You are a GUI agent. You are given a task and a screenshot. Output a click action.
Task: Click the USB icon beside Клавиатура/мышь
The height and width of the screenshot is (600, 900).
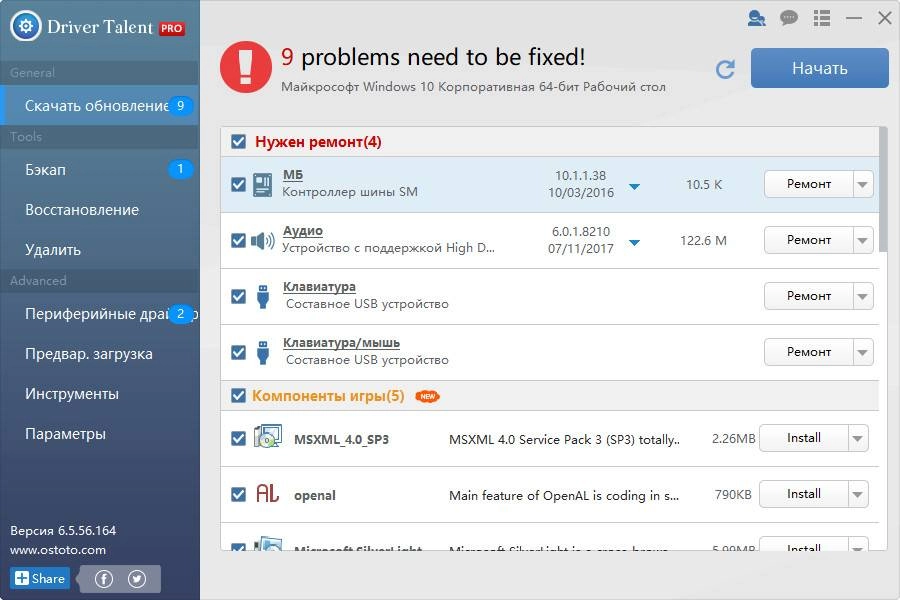pos(263,353)
